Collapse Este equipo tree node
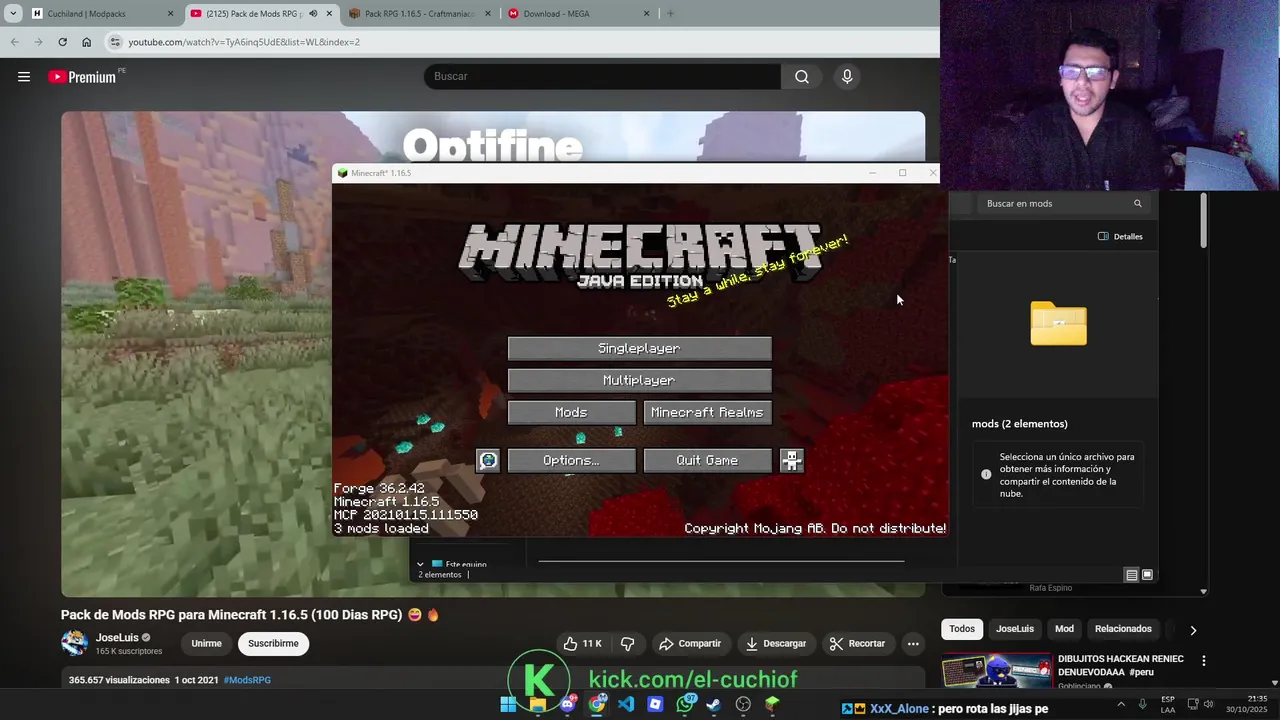1280x720 pixels. pyautogui.click(x=420, y=564)
